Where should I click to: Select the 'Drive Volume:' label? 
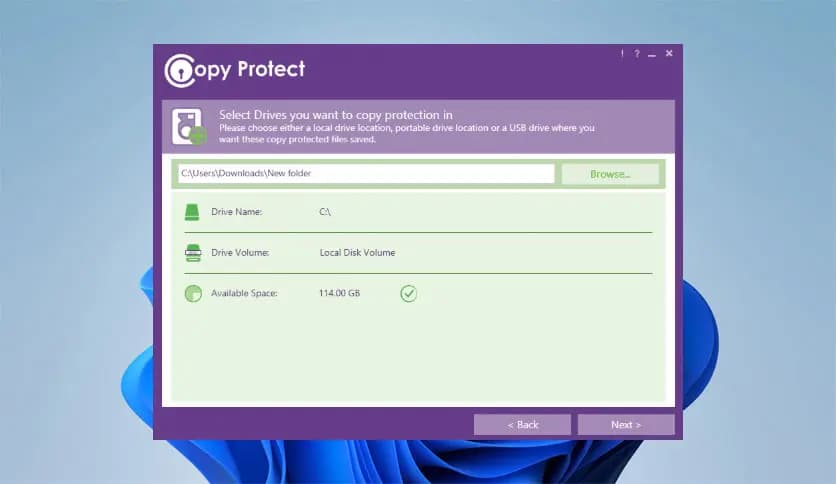tap(240, 253)
